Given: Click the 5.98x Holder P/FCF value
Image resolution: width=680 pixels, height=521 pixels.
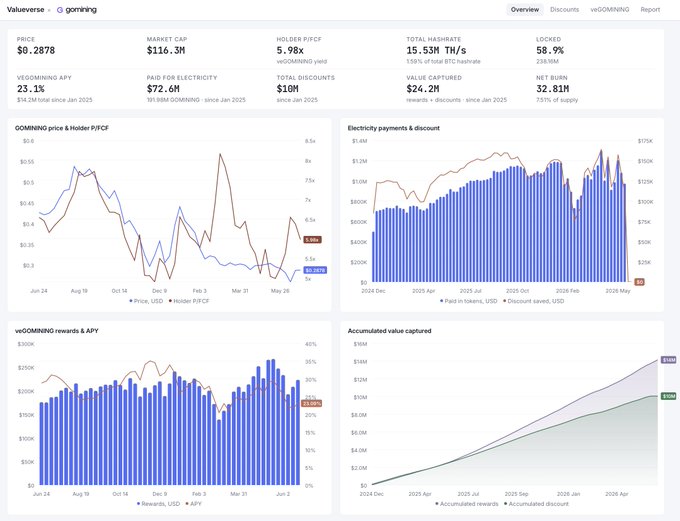Looking at the screenshot, I should click(x=290, y=51).
